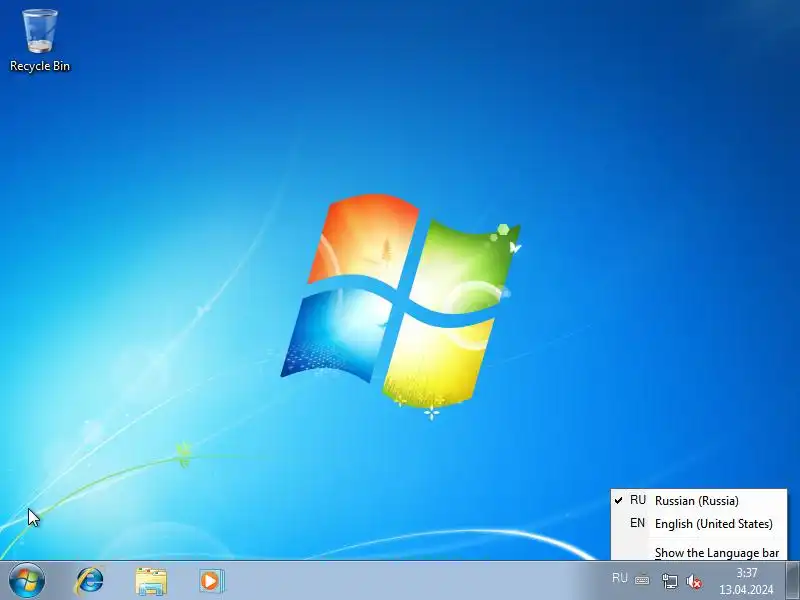
Task: Click the keyboard icon in the system tray
Action: click(x=642, y=580)
